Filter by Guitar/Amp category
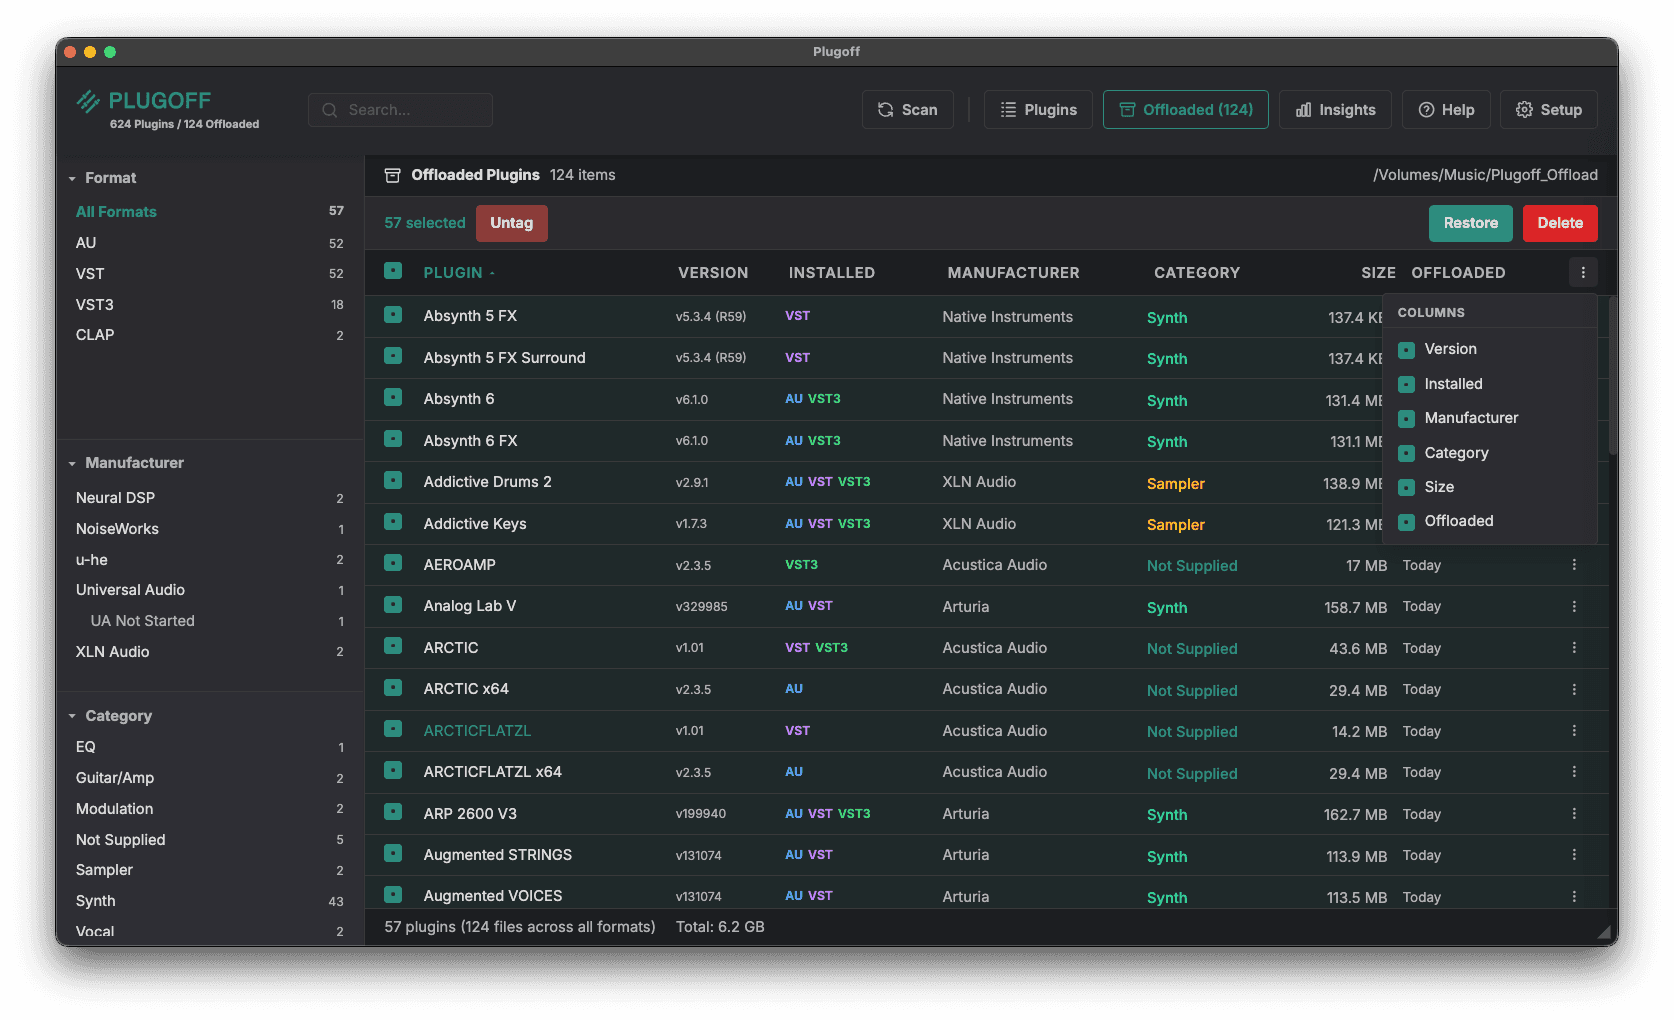Viewport: 1674px width, 1020px height. tap(210, 778)
